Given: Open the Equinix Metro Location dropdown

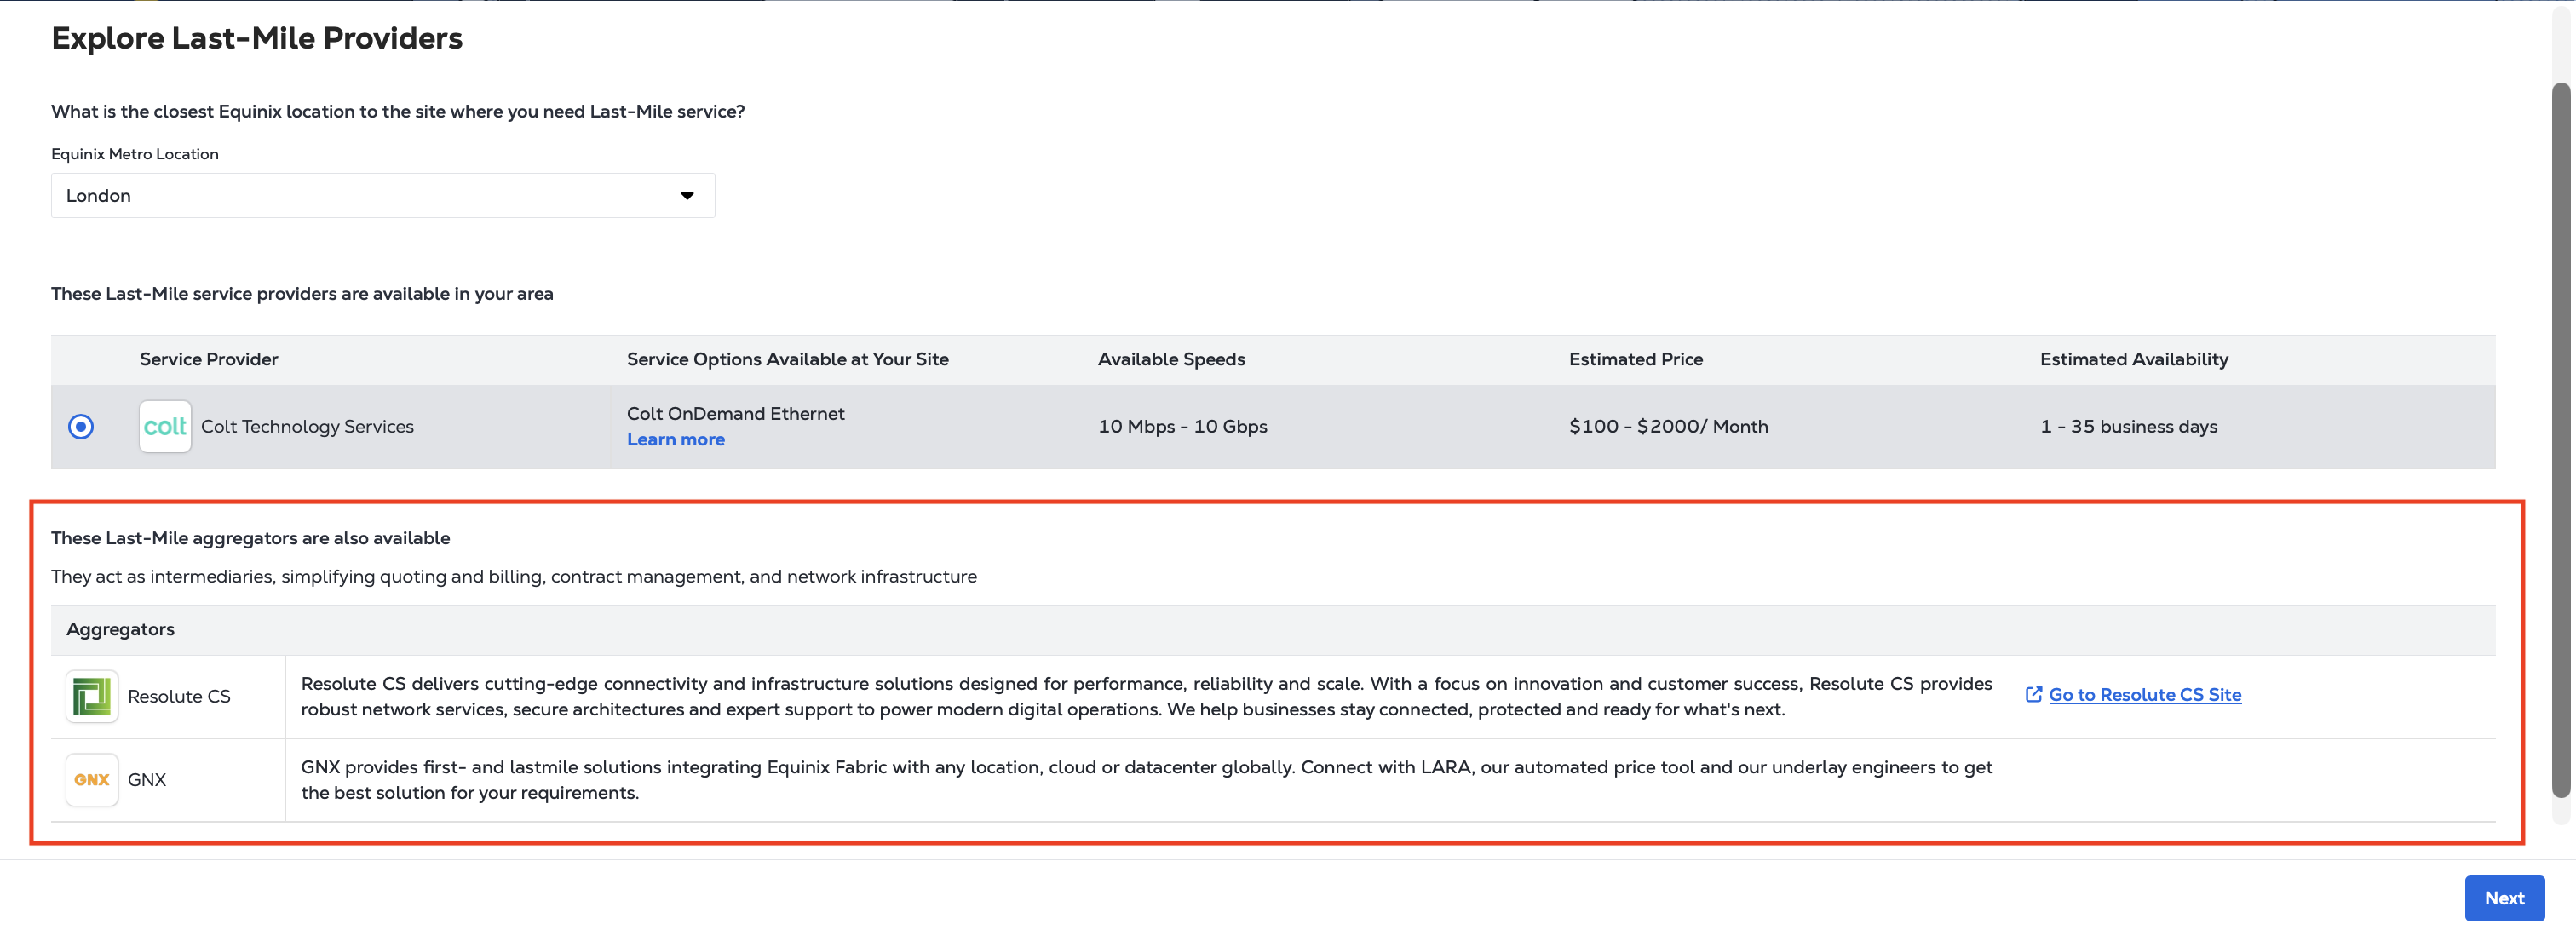Looking at the screenshot, I should [x=383, y=196].
